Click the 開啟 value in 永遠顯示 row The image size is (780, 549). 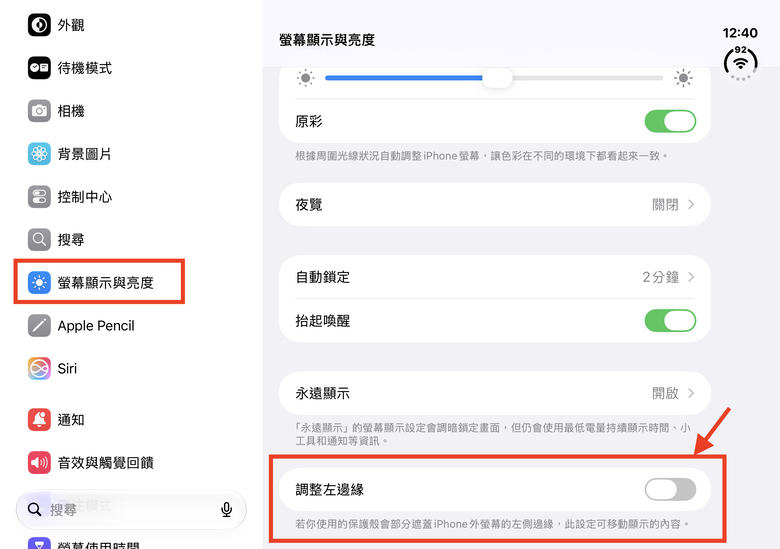click(665, 393)
